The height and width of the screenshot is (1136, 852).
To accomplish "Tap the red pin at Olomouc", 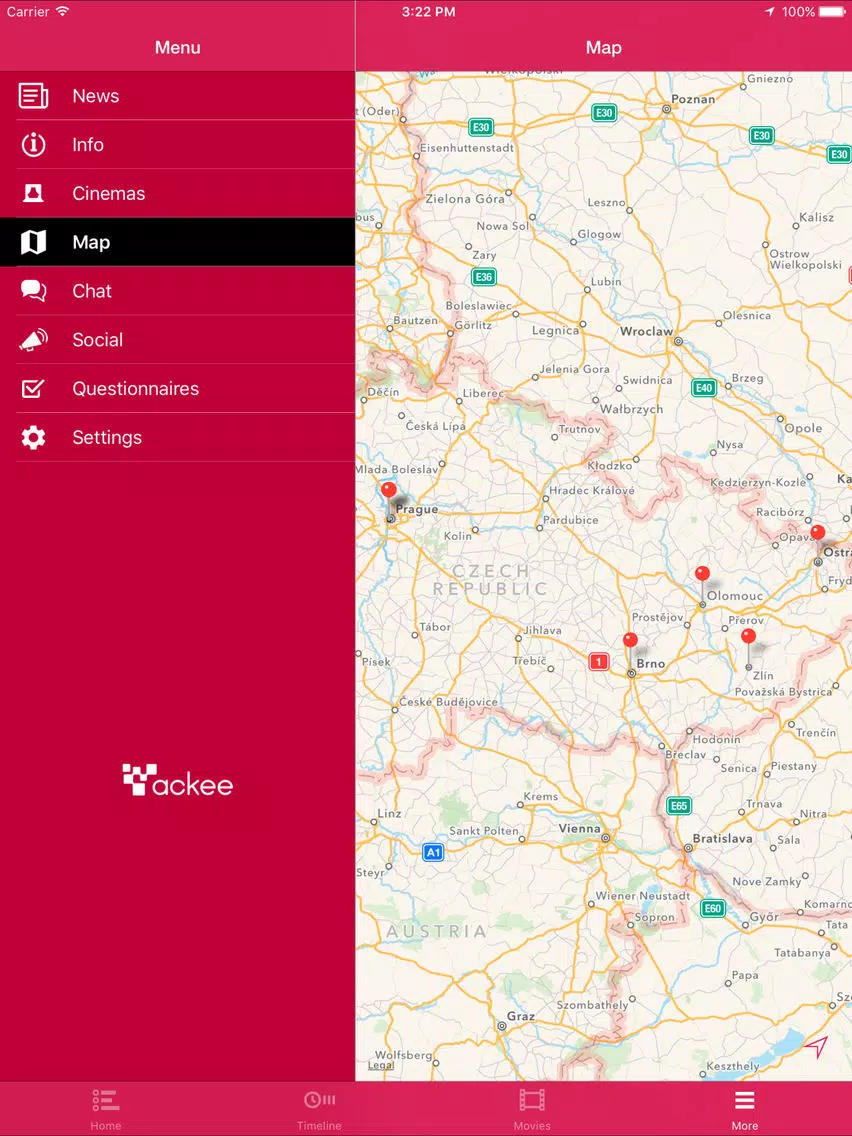I will (702, 574).
